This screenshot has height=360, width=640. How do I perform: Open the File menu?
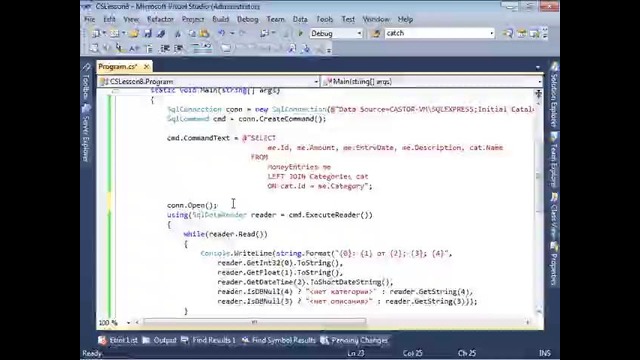(89, 19)
